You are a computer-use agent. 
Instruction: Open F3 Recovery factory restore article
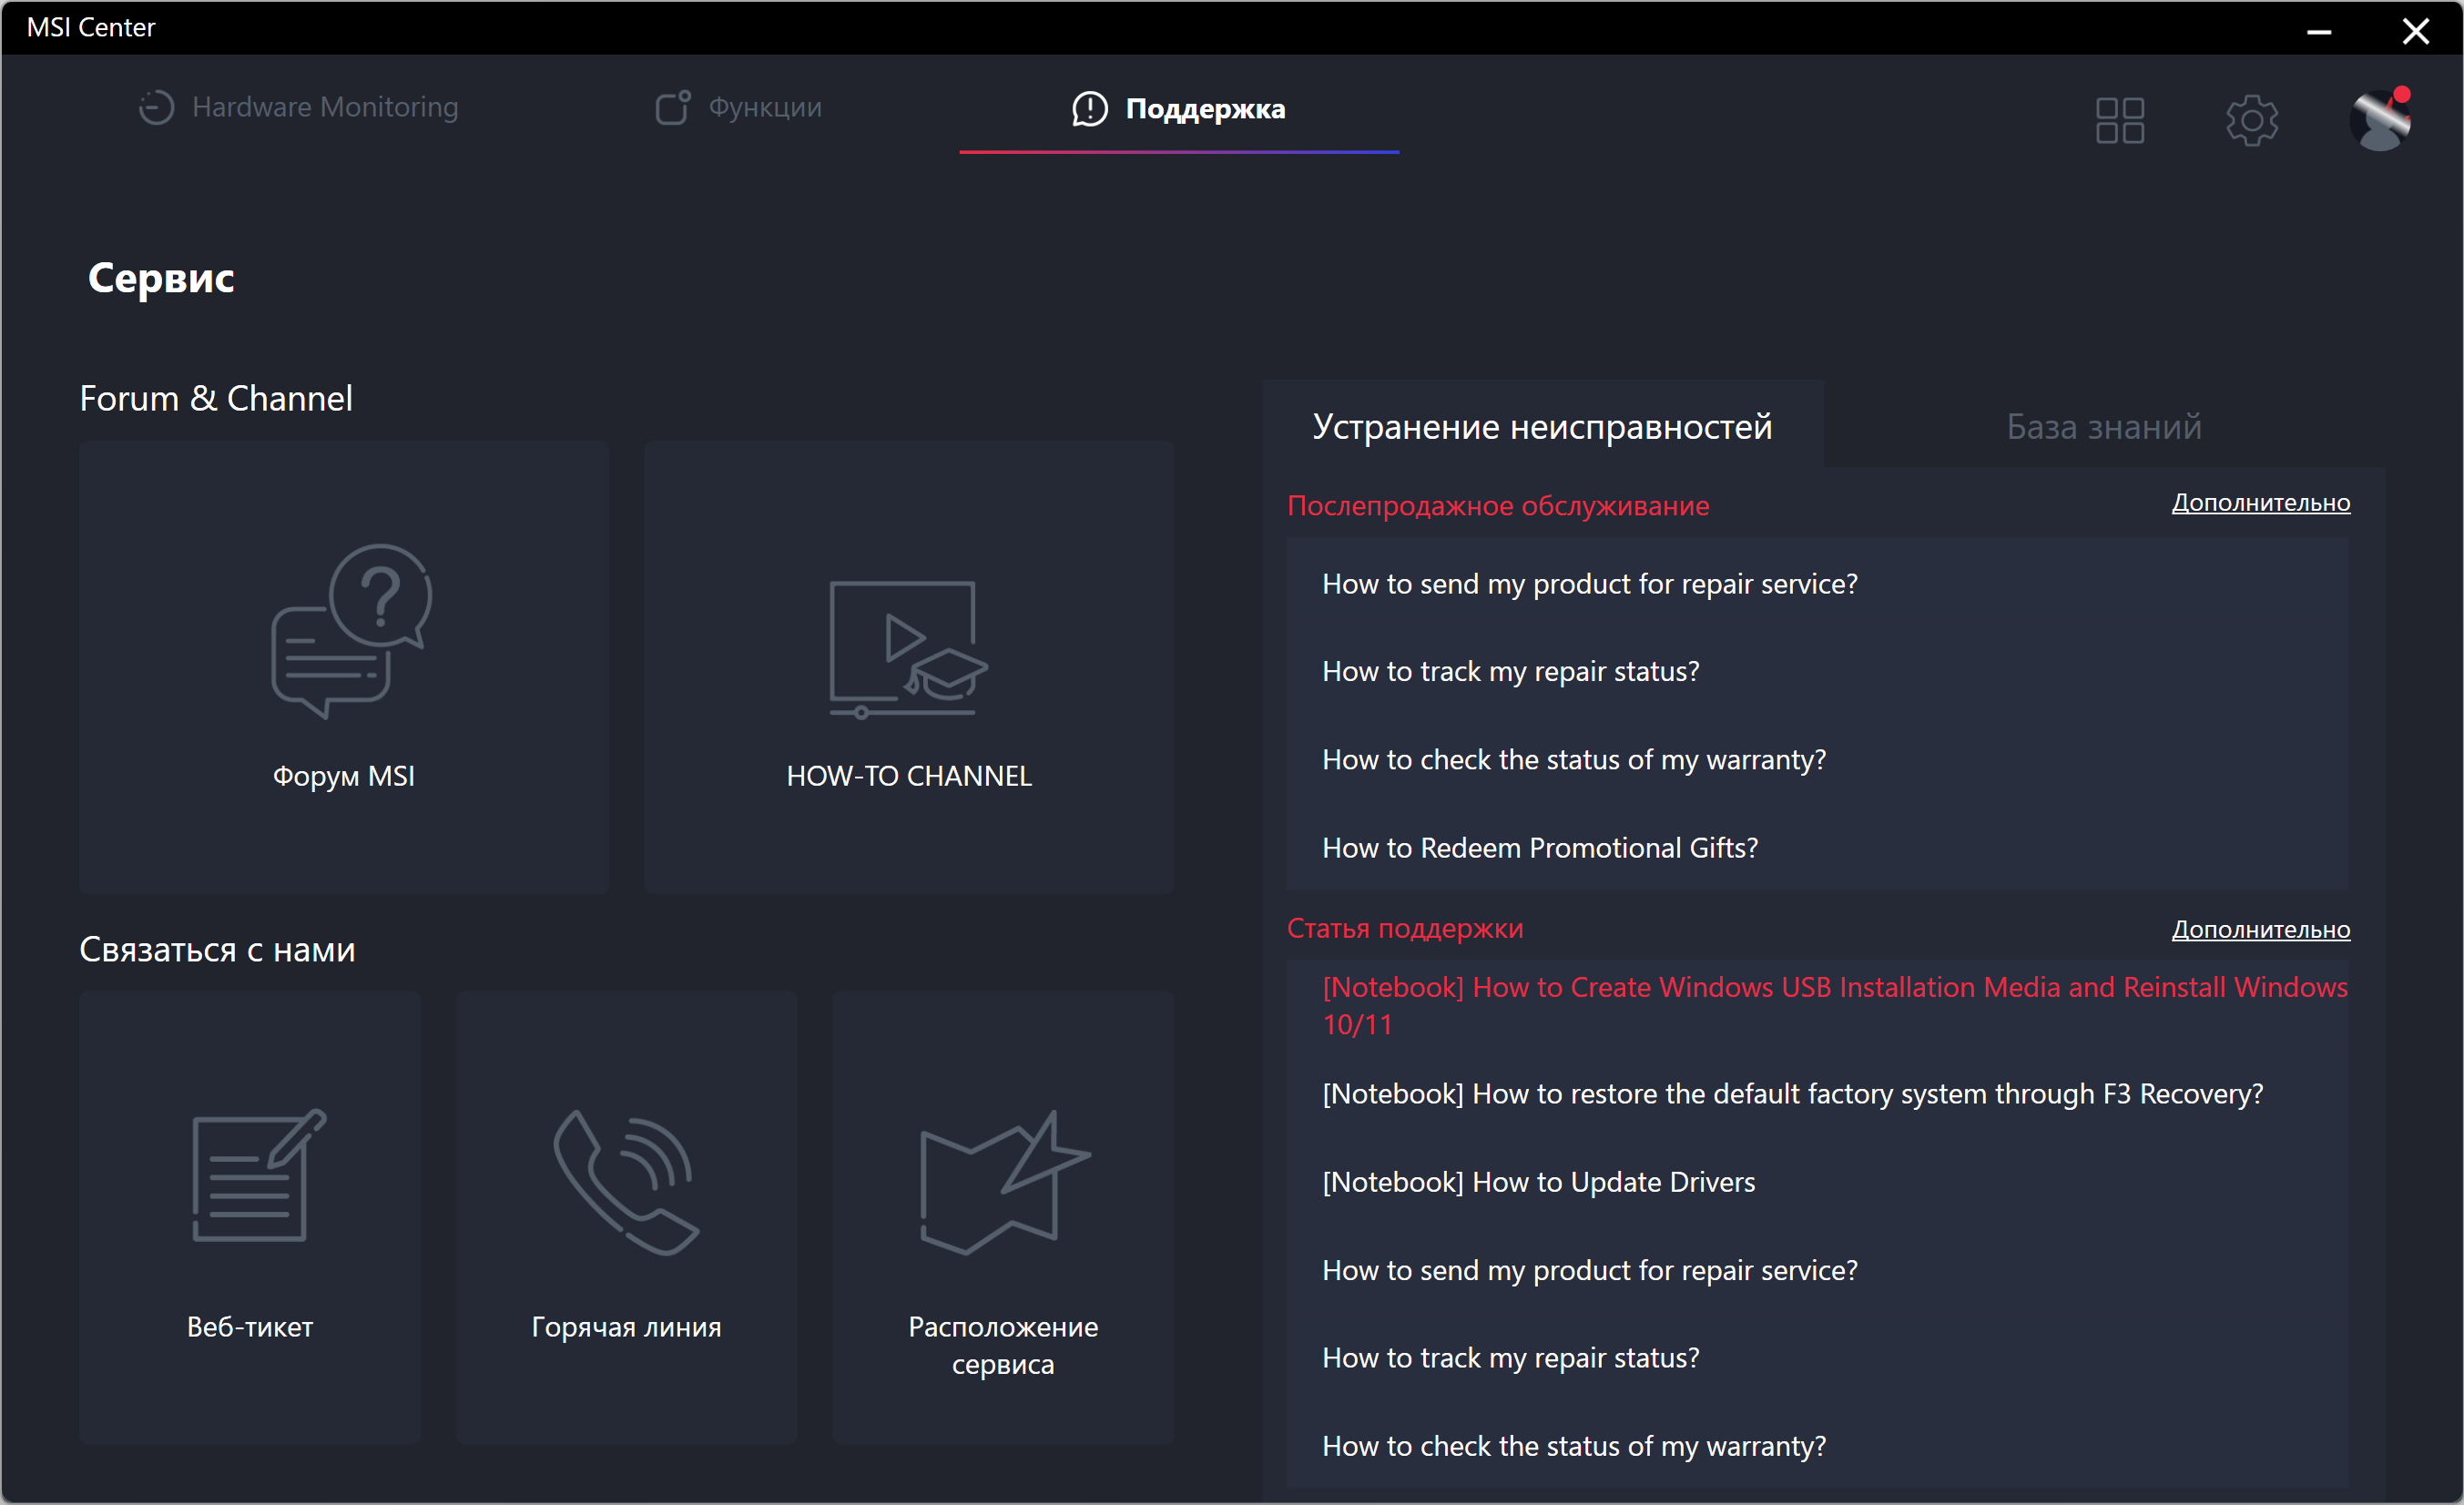click(x=1792, y=1094)
